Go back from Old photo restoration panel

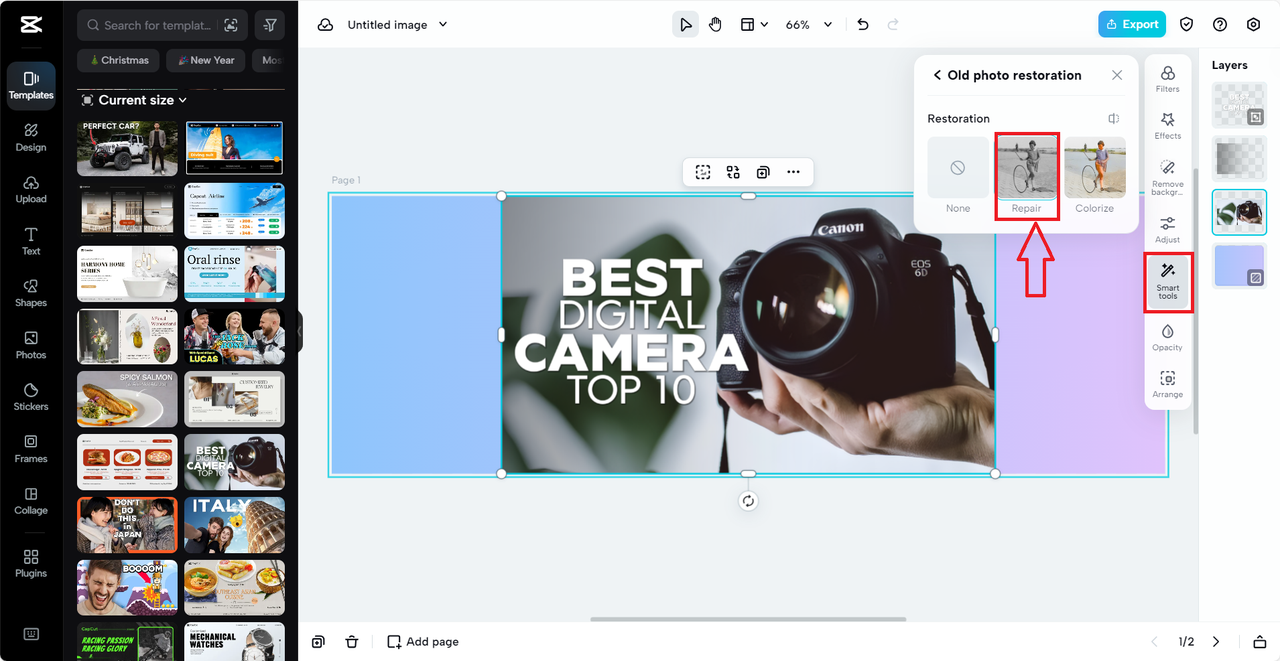tap(937, 75)
